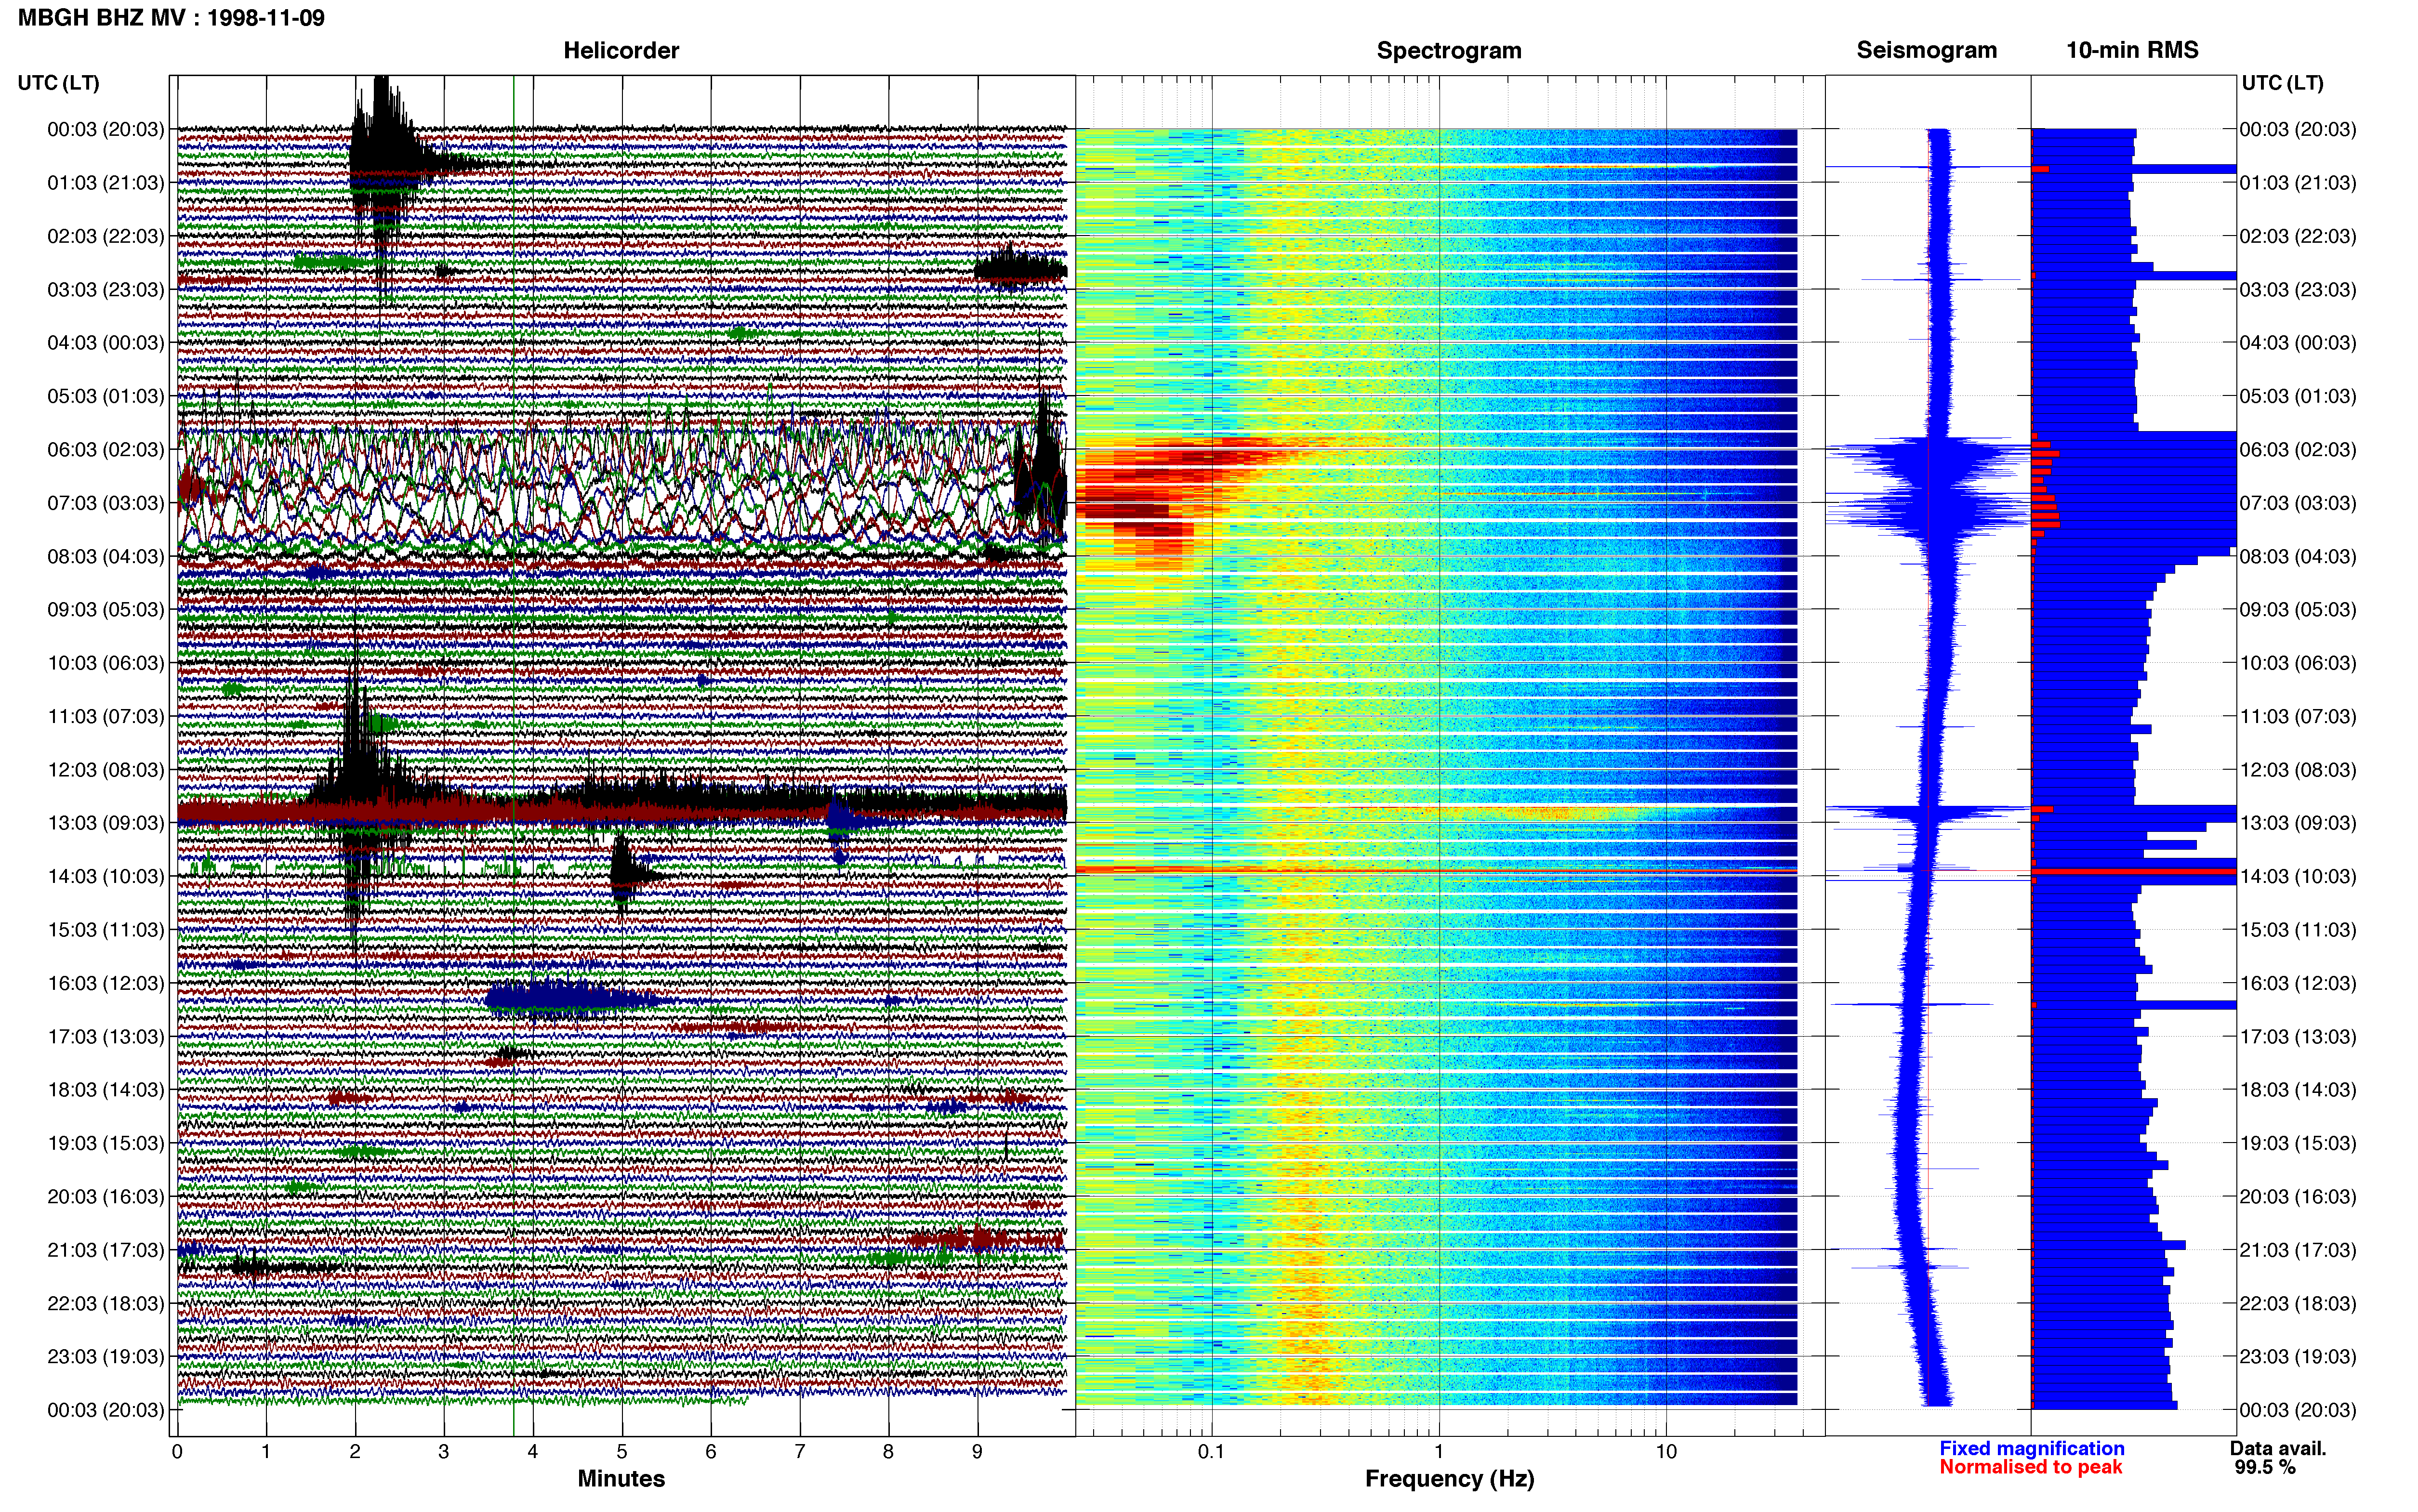Click the 'Seismogram' panel heading

1926,50
